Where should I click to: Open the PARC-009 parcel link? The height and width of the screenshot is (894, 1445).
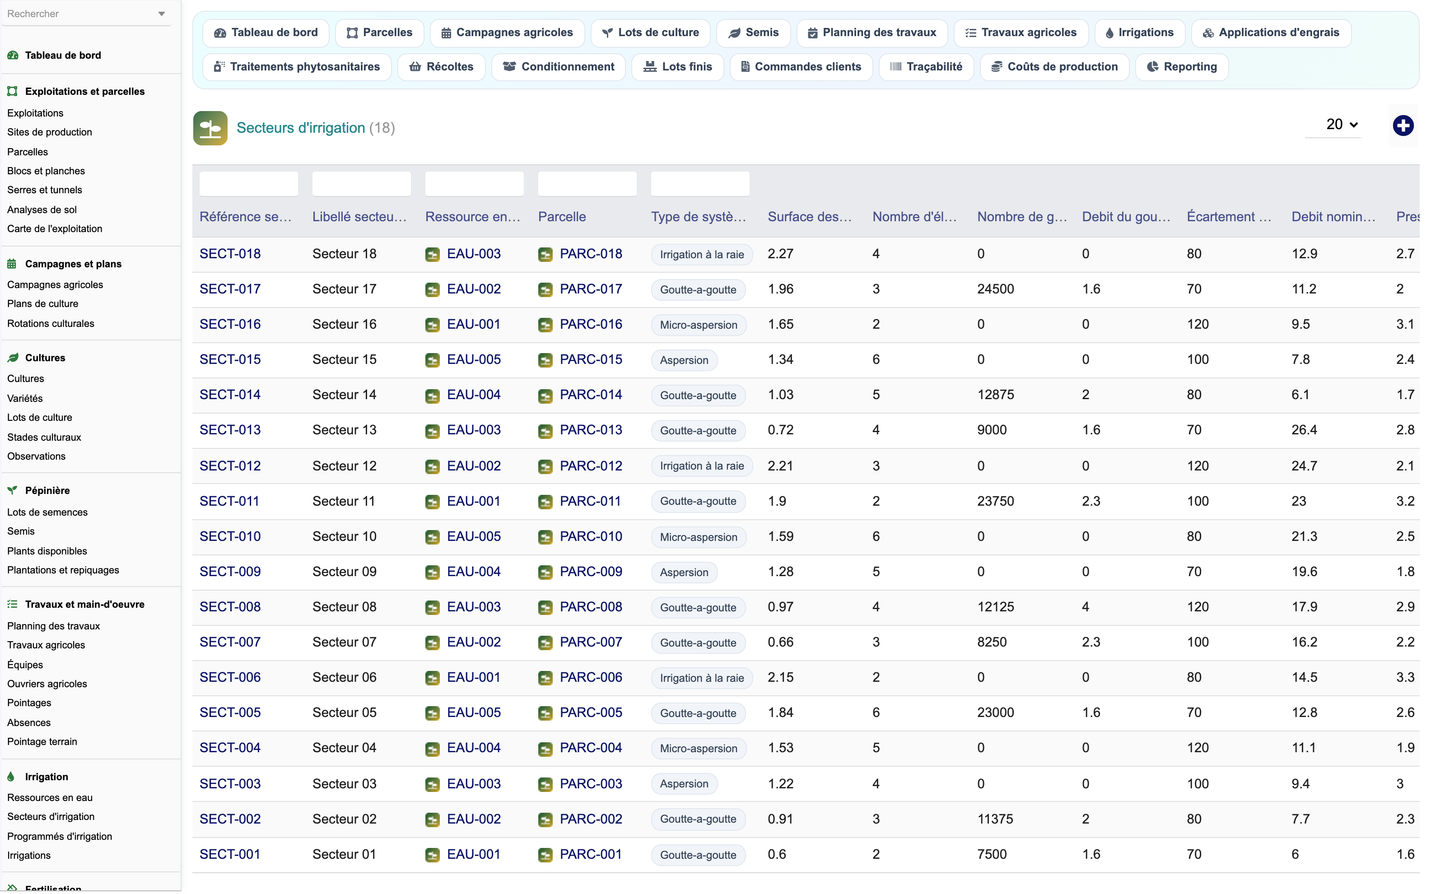(591, 572)
